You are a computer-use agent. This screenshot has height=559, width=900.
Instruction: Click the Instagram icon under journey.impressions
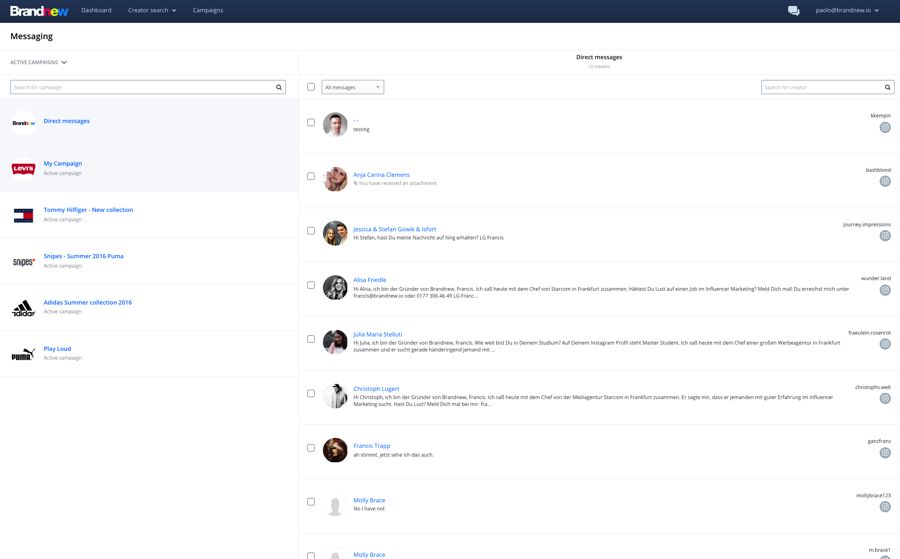point(885,236)
